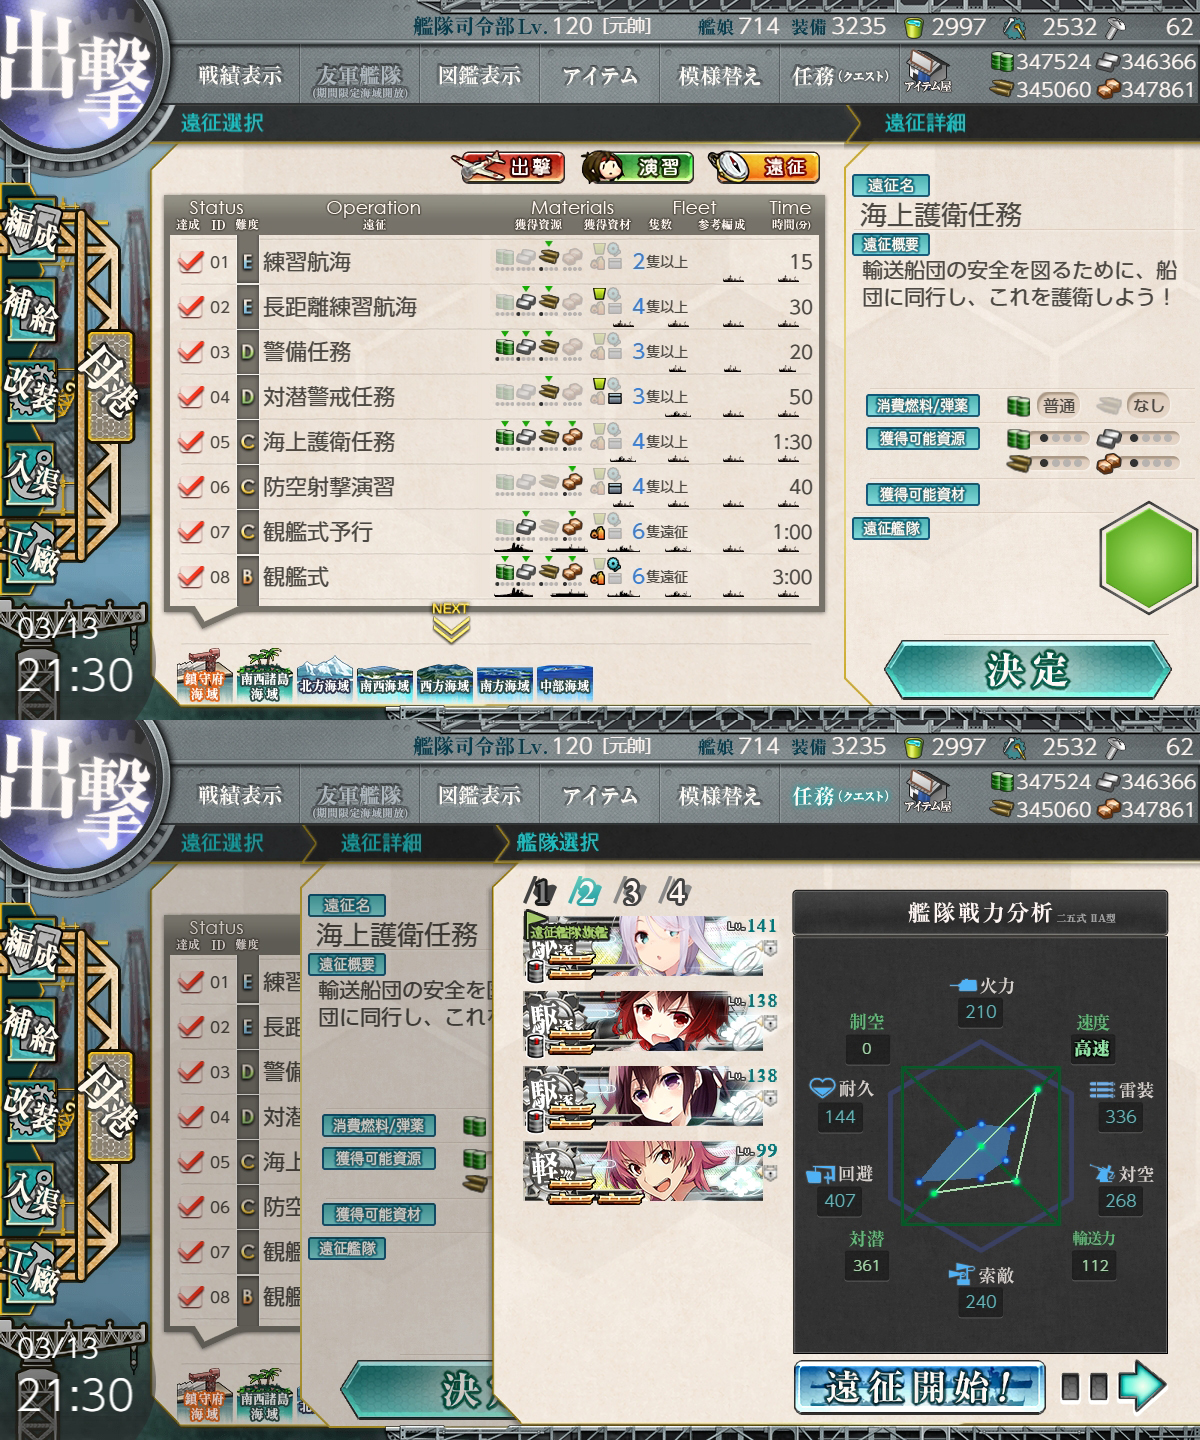
Task: Click the 遠征 compass expedition icon
Action: pyautogui.click(x=764, y=167)
